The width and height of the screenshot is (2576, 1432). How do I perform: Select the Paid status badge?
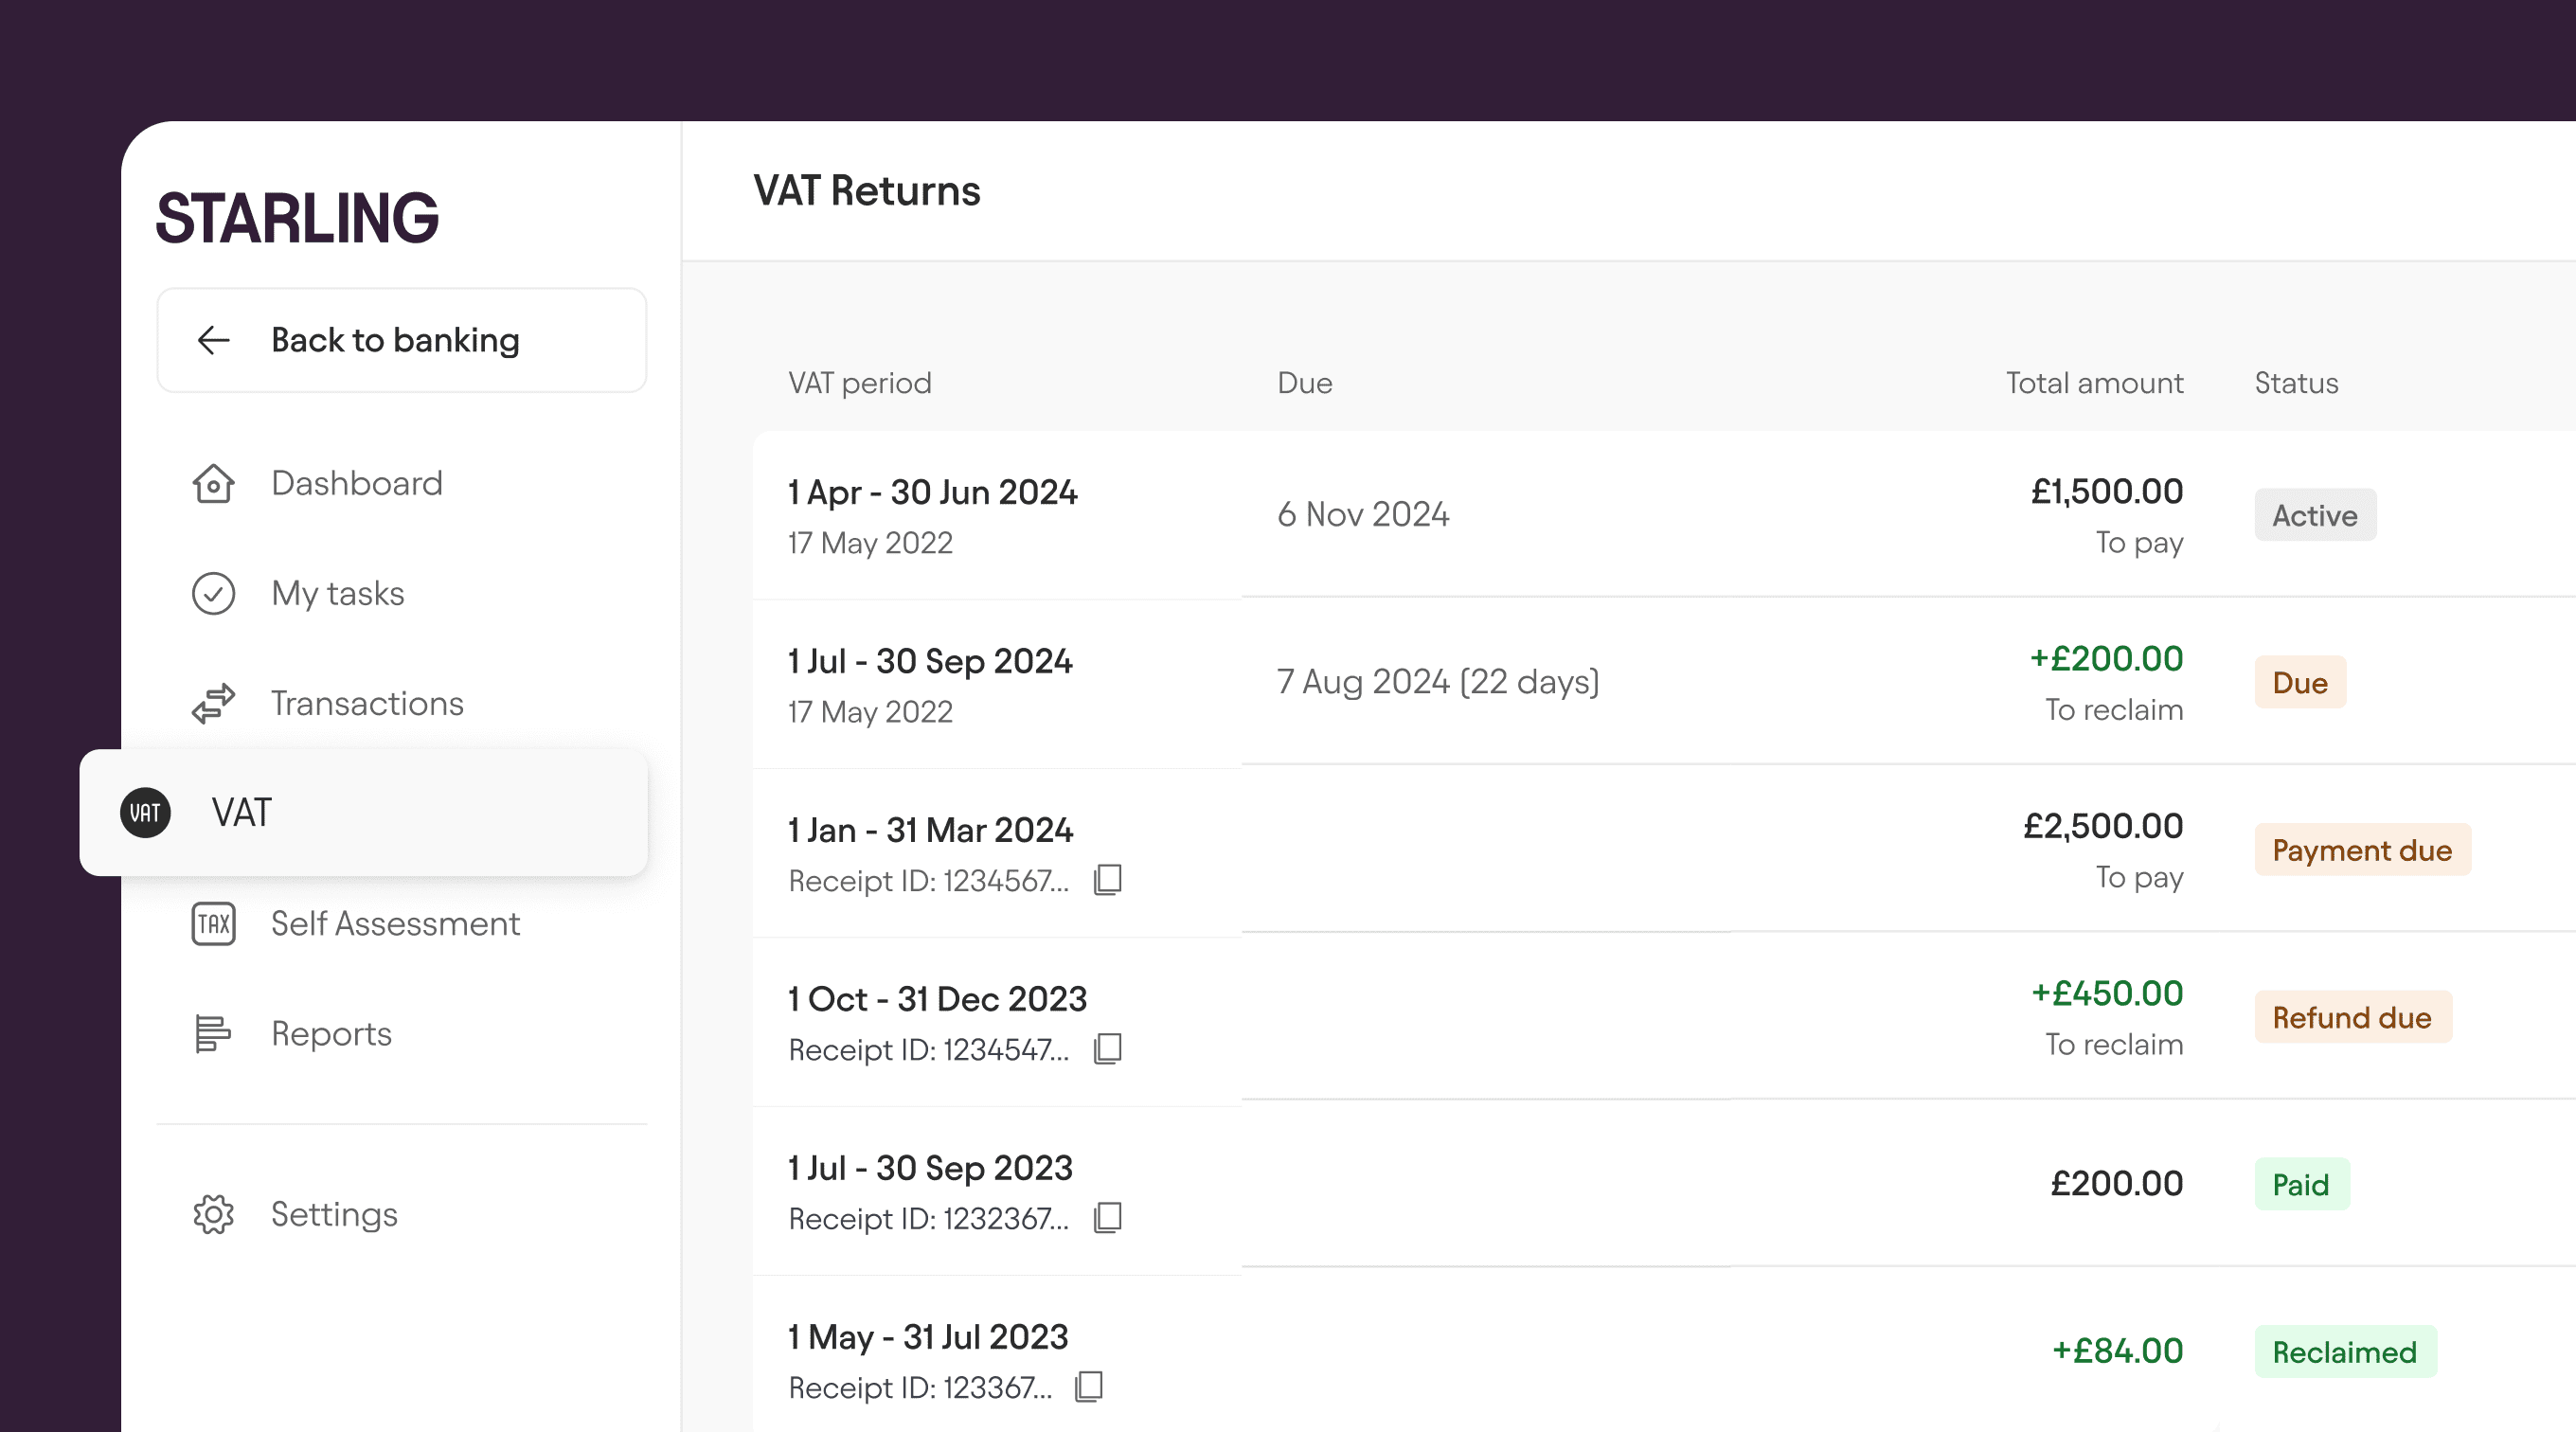(2302, 1184)
